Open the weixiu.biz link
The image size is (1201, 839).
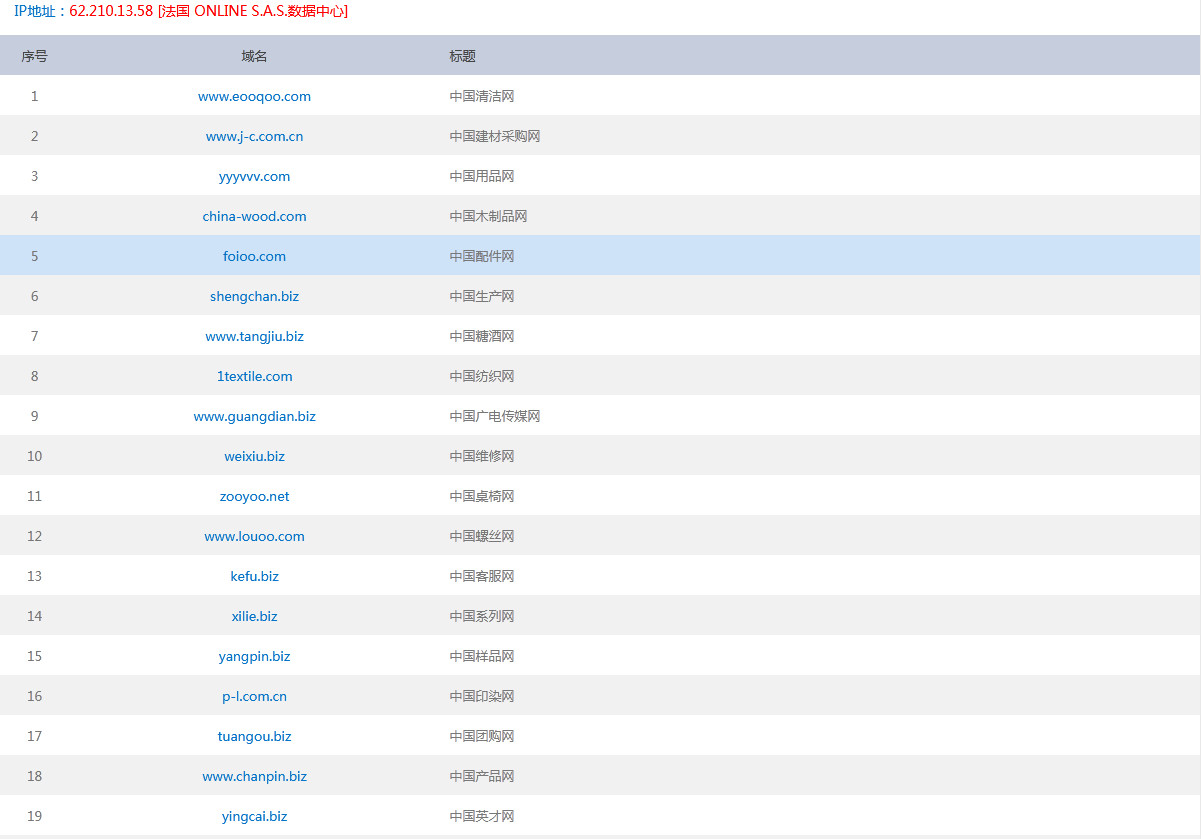click(254, 456)
